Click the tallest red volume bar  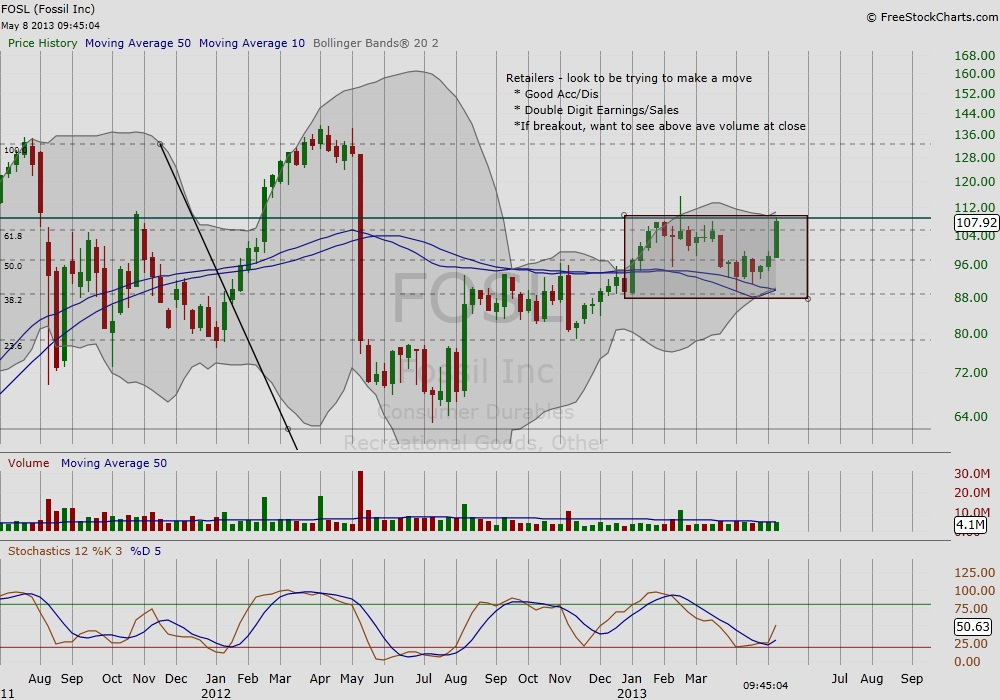coord(360,500)
